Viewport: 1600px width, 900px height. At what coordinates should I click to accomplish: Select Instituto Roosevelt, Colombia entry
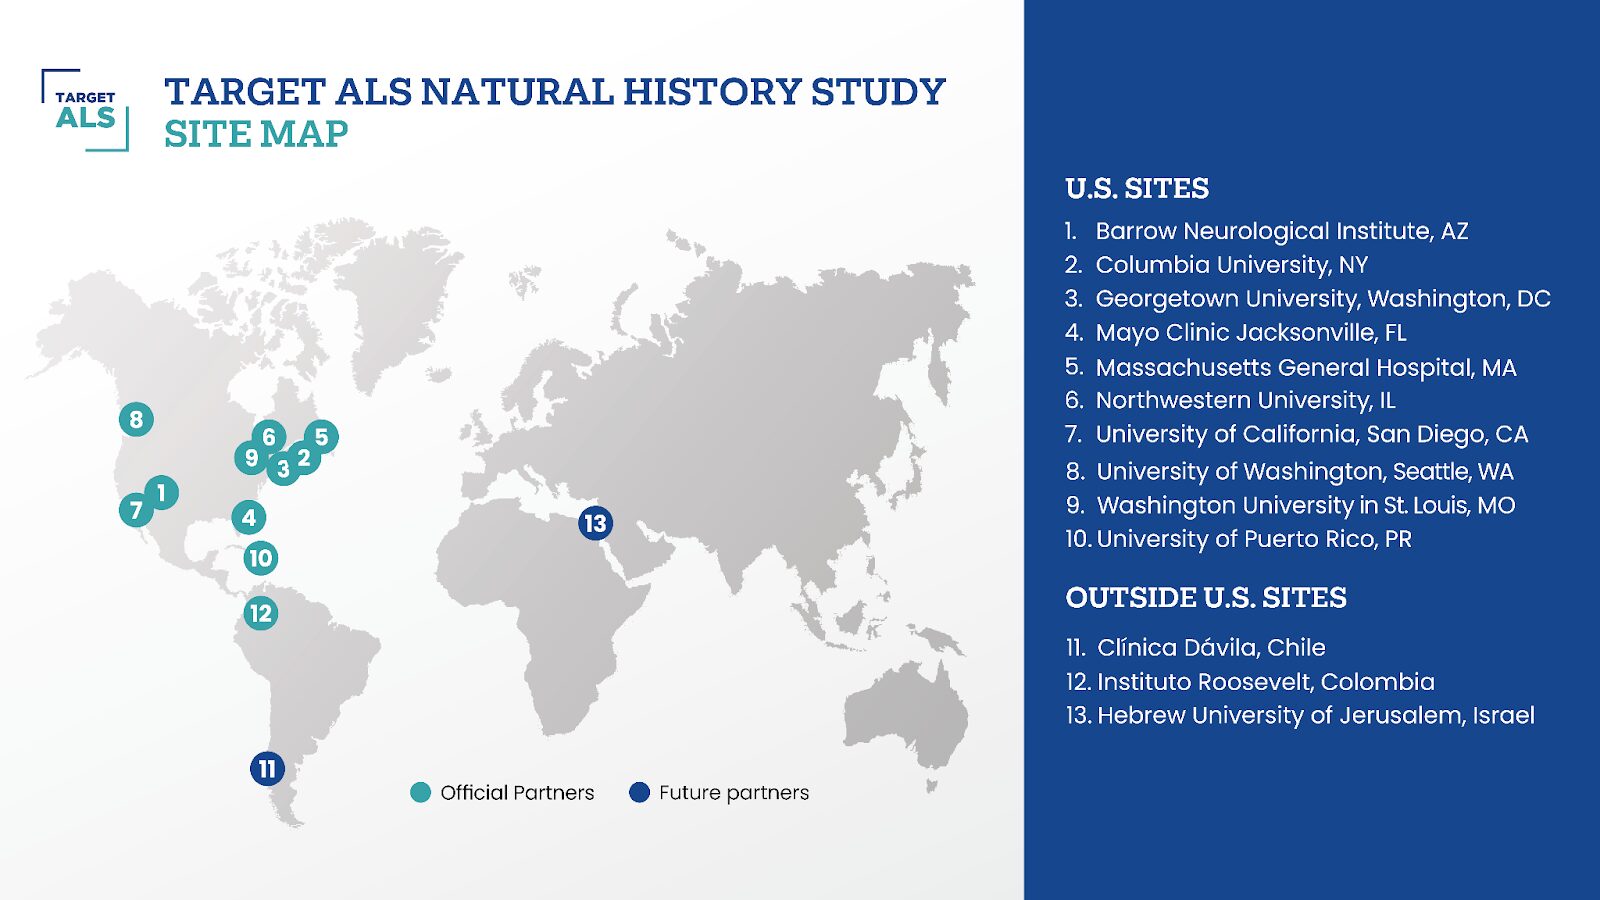(x=1250, y=682)
